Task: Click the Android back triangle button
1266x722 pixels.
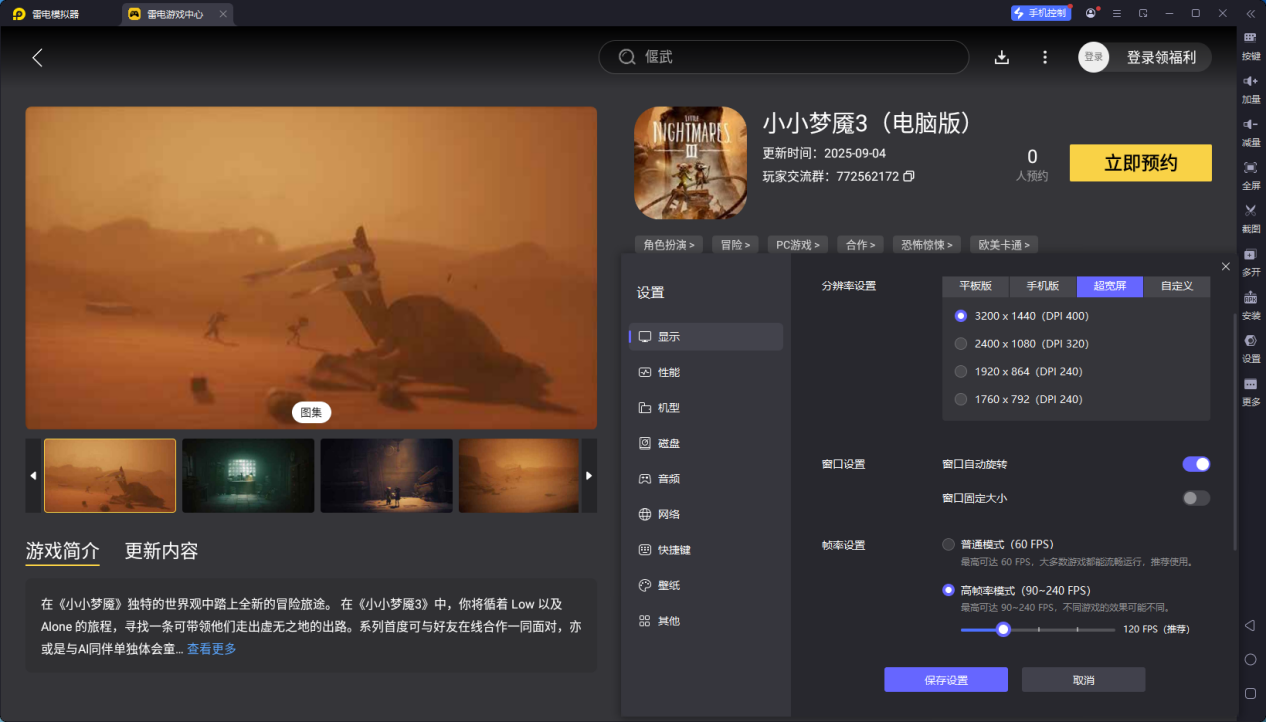Action: point(1250,625)
